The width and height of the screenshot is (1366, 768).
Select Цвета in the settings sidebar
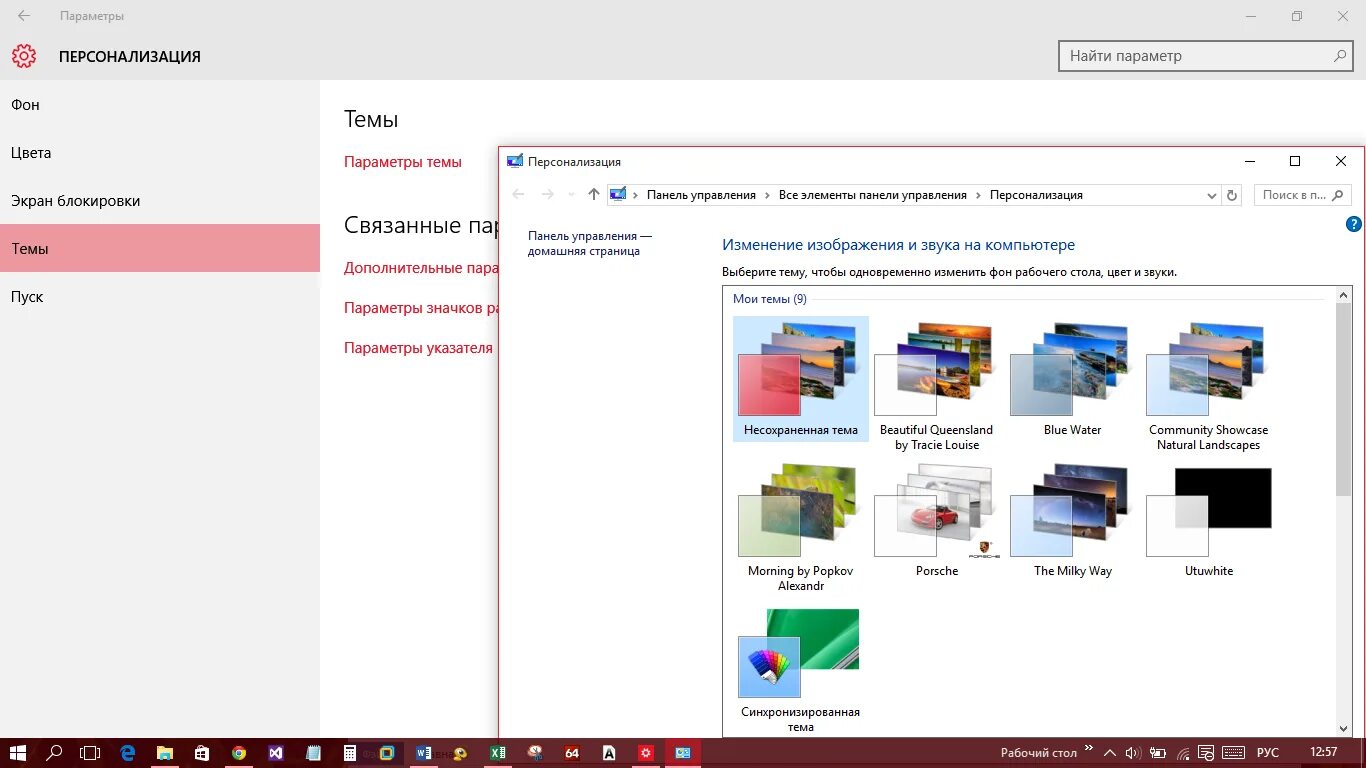[x=160, y=153]
